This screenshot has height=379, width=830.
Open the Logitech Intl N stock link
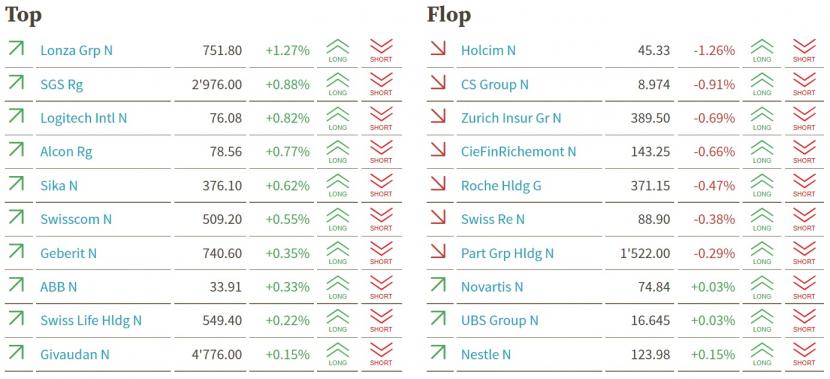[84, 118]
